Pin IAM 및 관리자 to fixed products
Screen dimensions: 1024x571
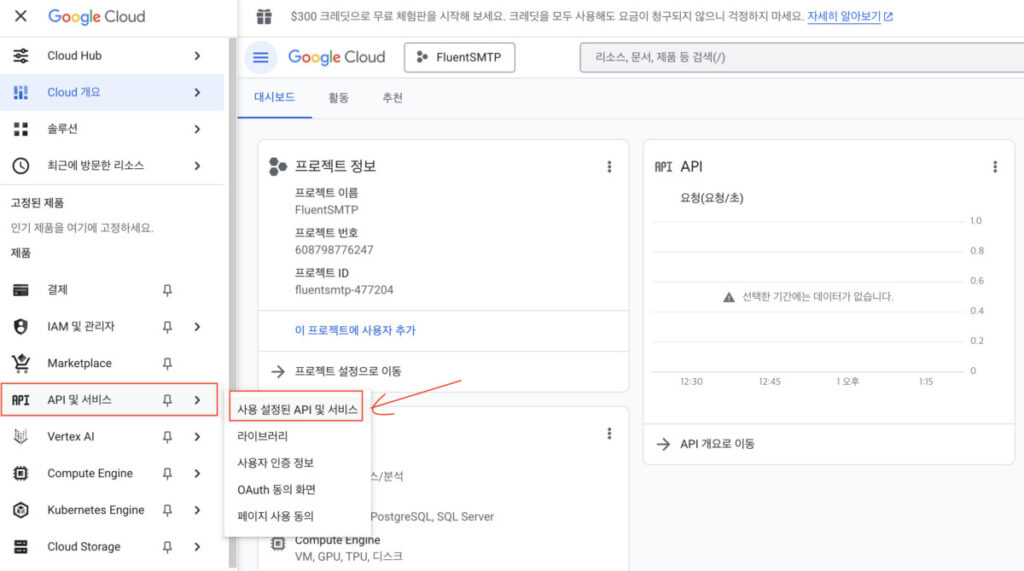pyautogui.click(x=167, y=326)
